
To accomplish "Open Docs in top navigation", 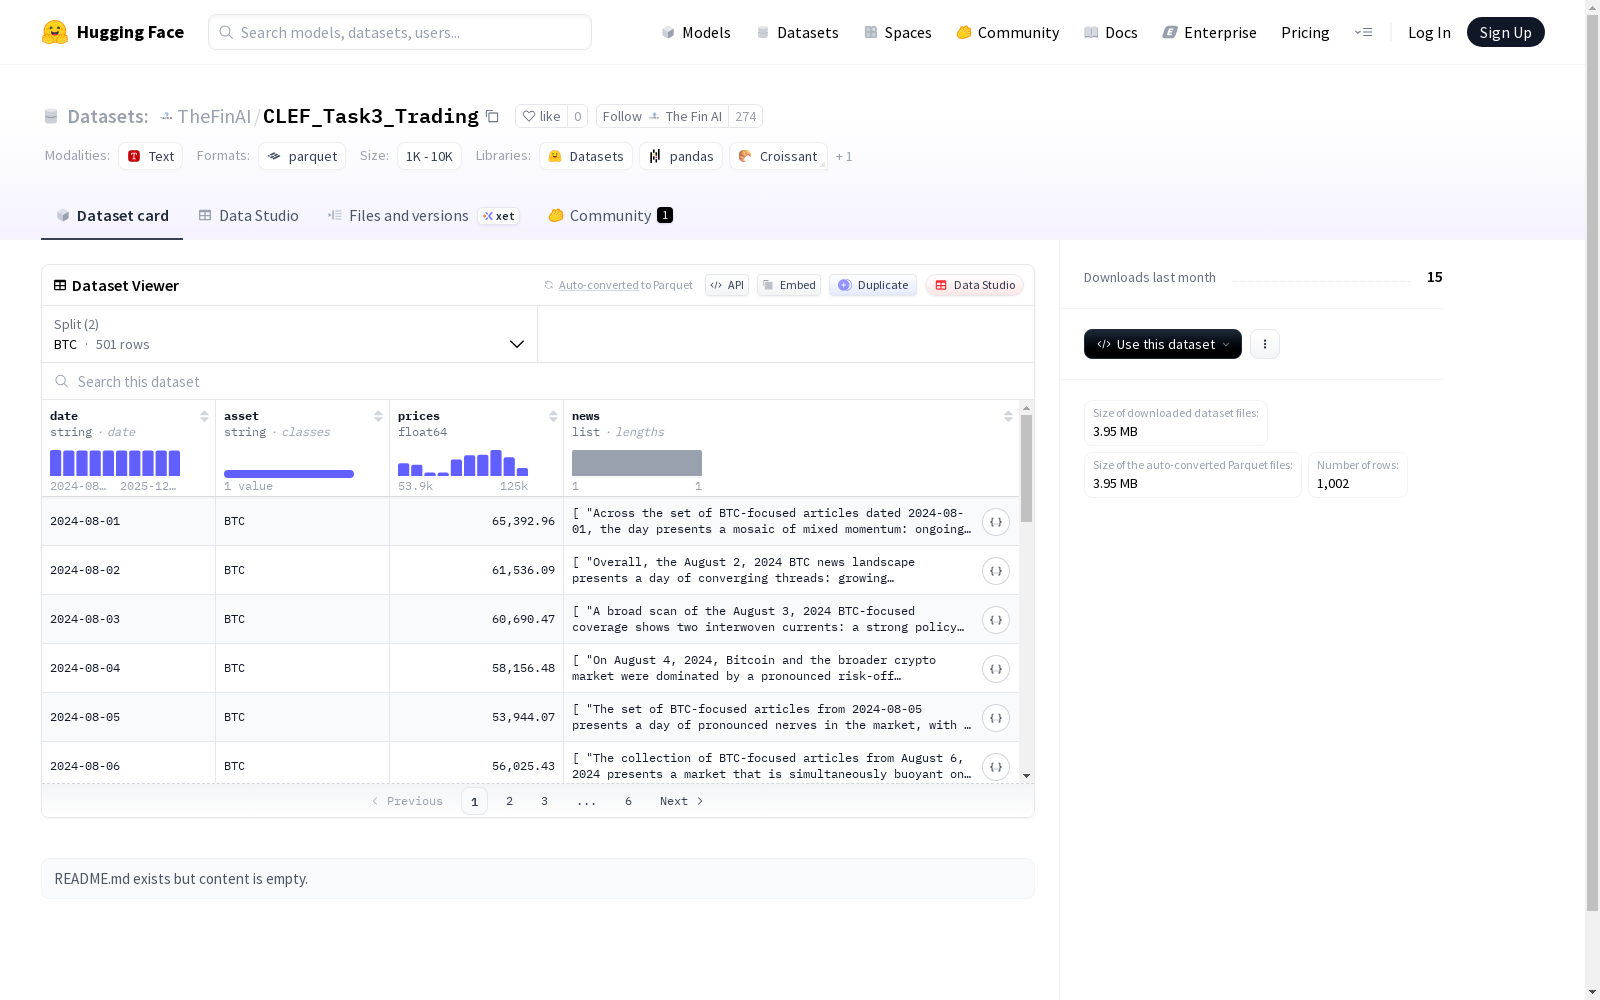I will (1111, 32).
